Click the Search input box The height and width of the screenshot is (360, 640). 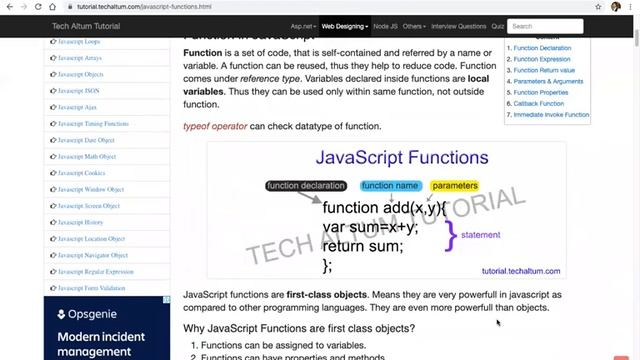[x=545, y=26]
